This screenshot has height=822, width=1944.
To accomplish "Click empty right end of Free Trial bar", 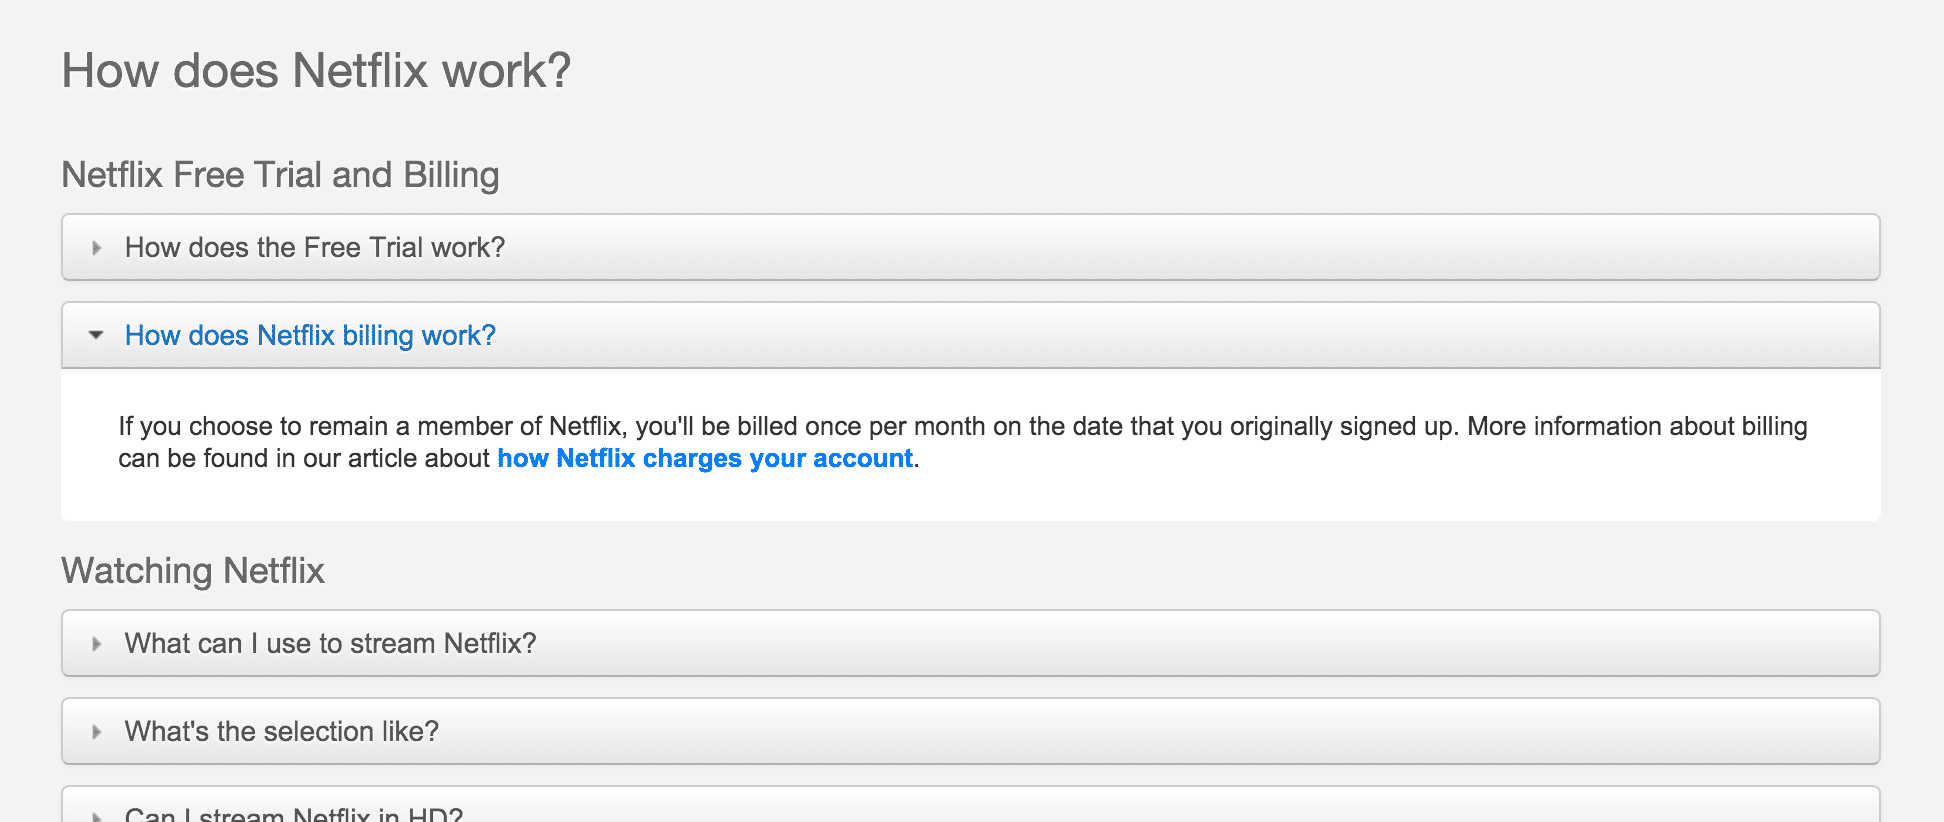I will click(x=1700, y=248).
